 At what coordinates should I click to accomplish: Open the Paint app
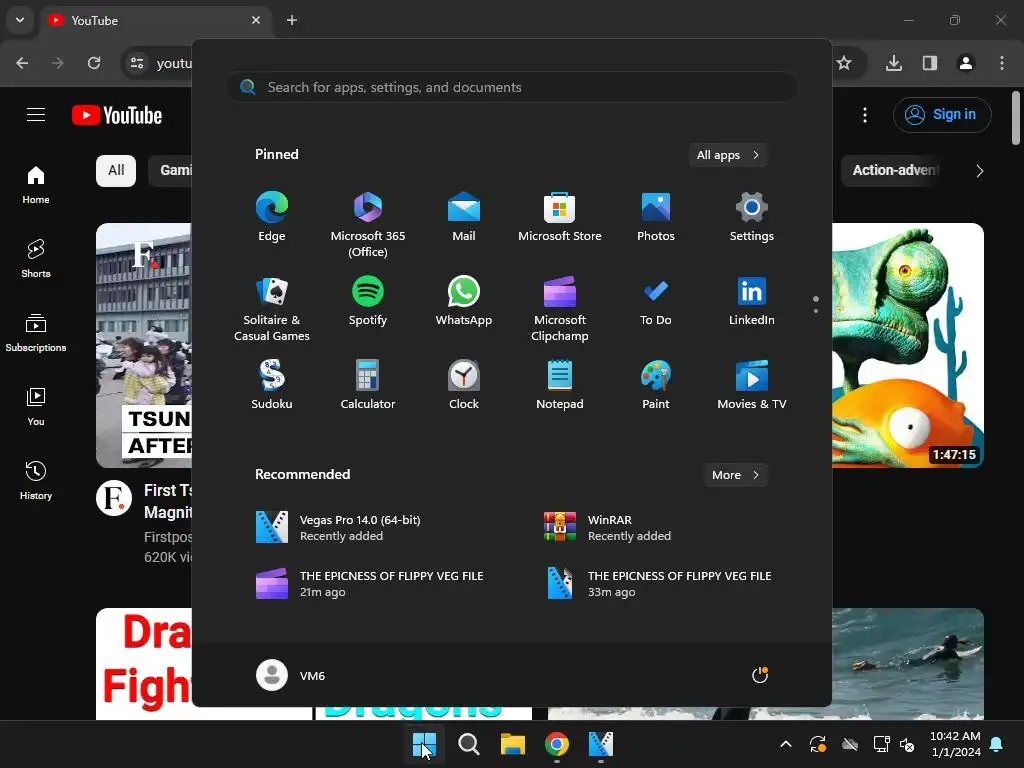(x=656, y=385)
